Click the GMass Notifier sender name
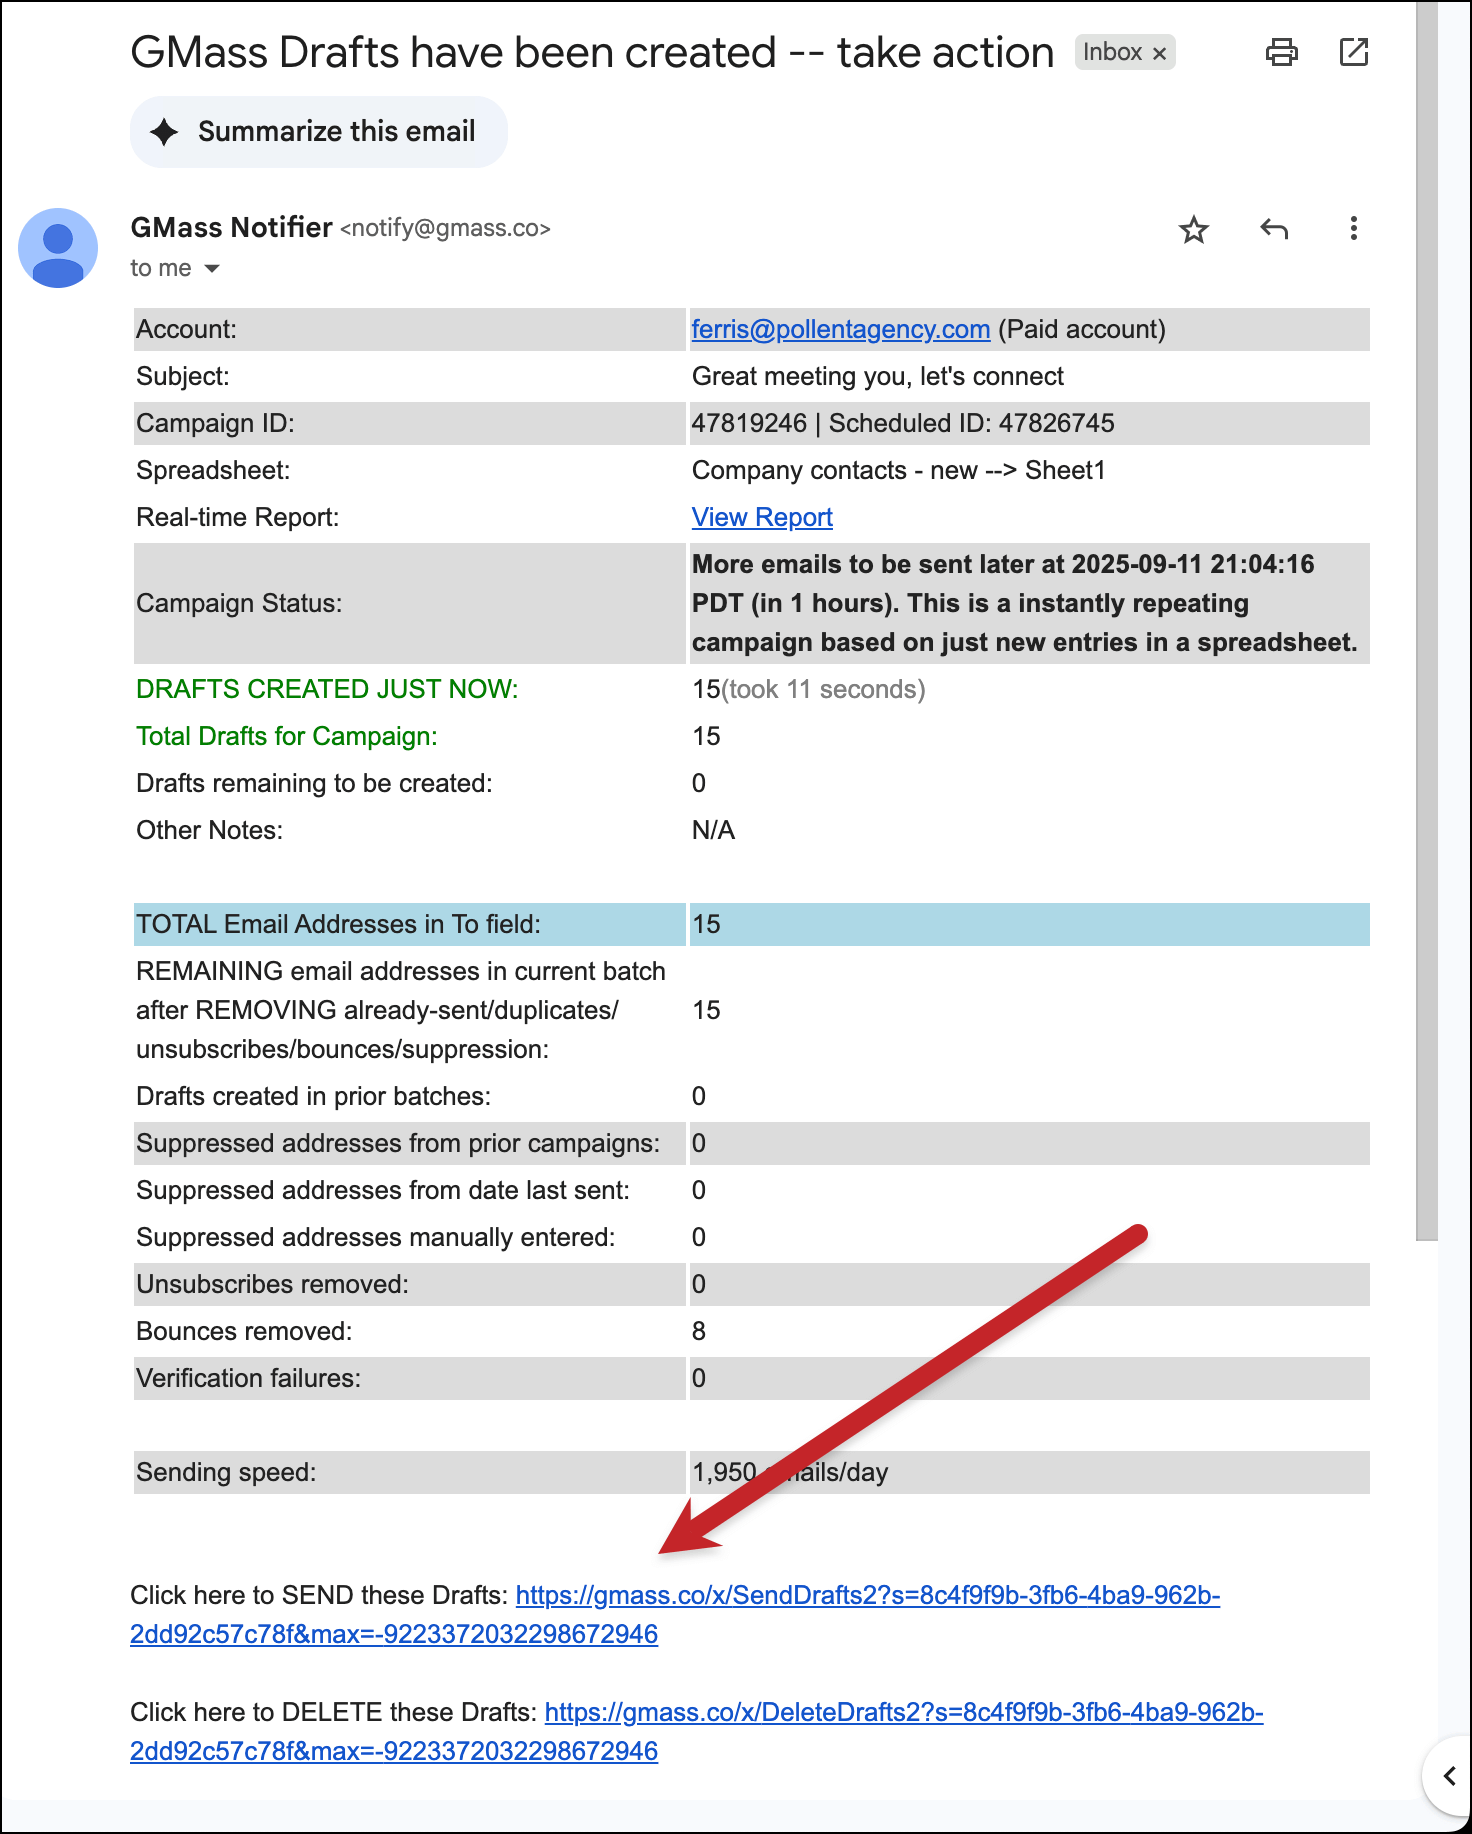Screen dimensions: 1472x1834 click(x=231, y=228)
